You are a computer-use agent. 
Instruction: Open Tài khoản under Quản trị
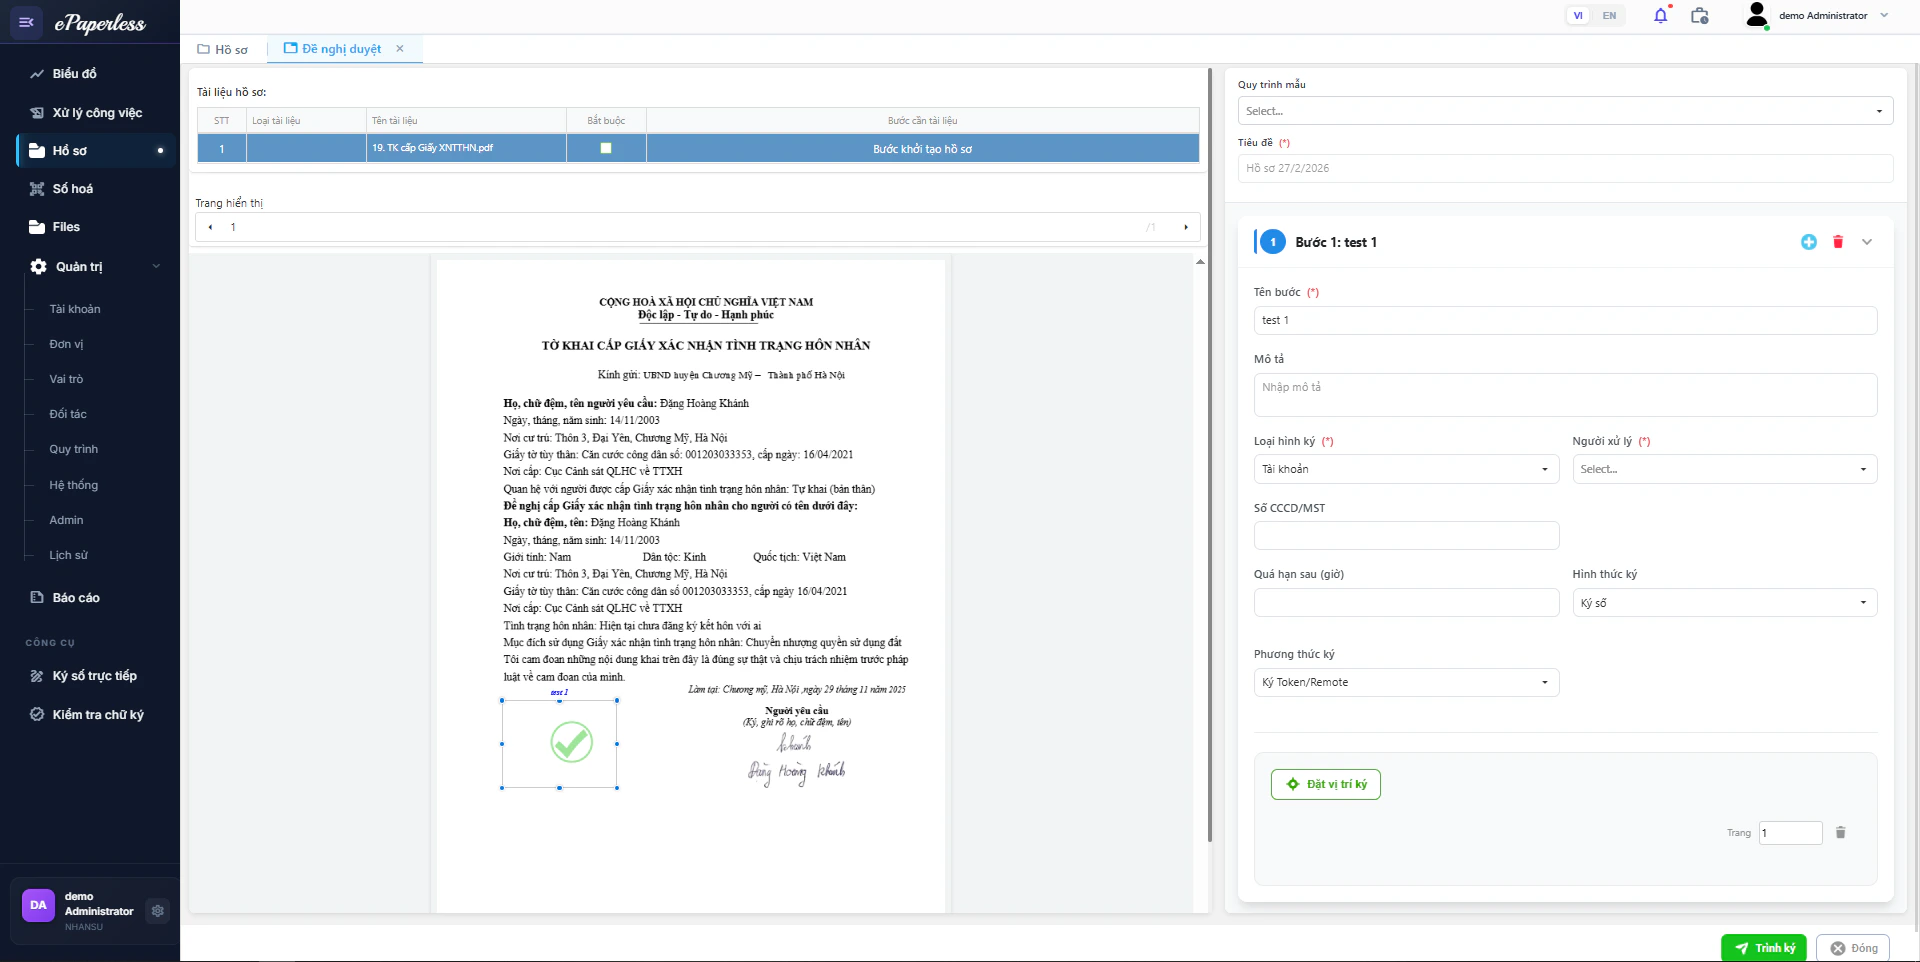click(x=75, y=309)
